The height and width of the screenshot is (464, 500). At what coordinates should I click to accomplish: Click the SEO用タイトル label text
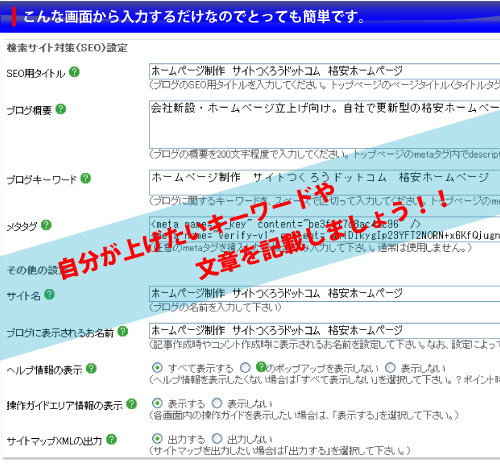coord(36,73)
